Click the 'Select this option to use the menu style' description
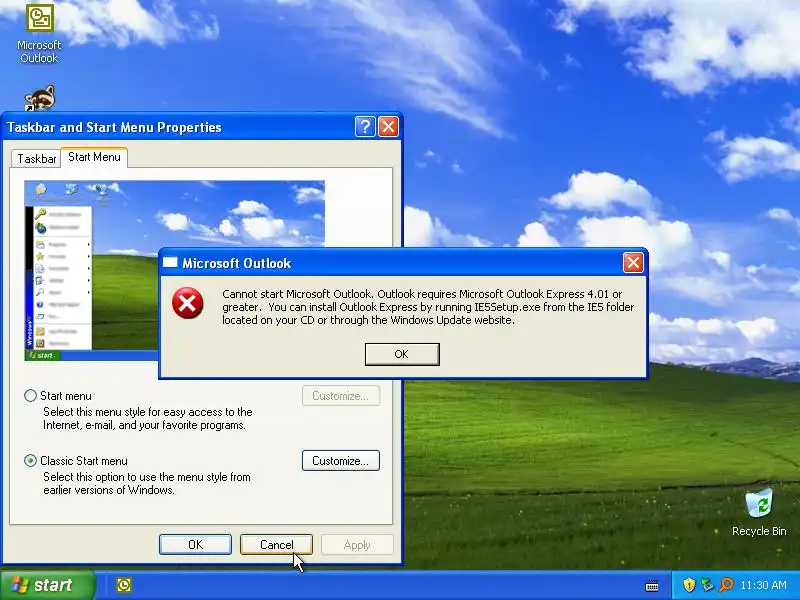This screenshot has height=600, width=800. pos(146,483)
